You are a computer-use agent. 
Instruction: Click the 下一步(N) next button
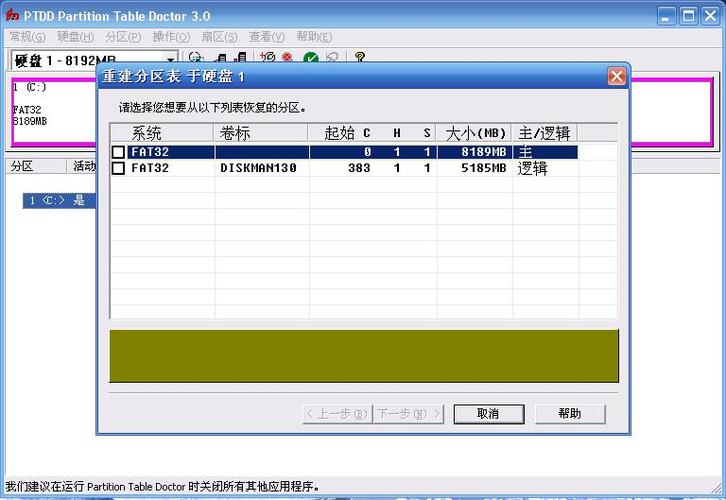(x=408, y=414)
